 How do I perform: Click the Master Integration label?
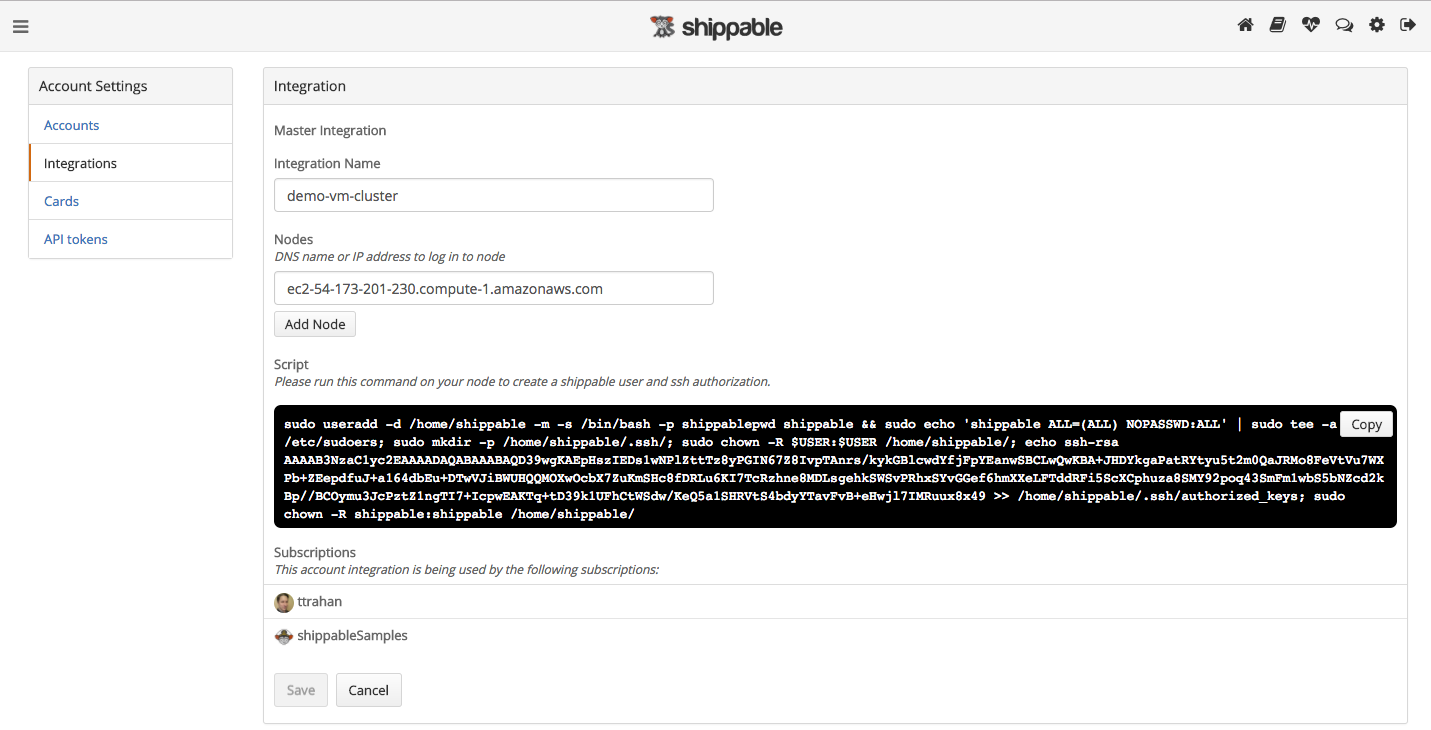(x=330, y=130)
